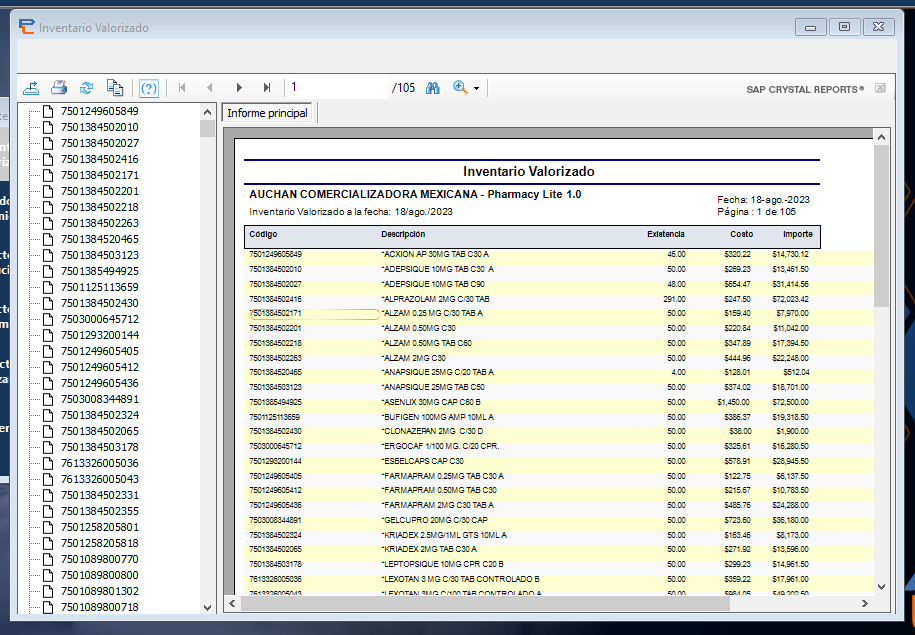Viewport: 915px width, 635px height.
Task: Click report vertical scrollbar up arrow
Action: 881,137
